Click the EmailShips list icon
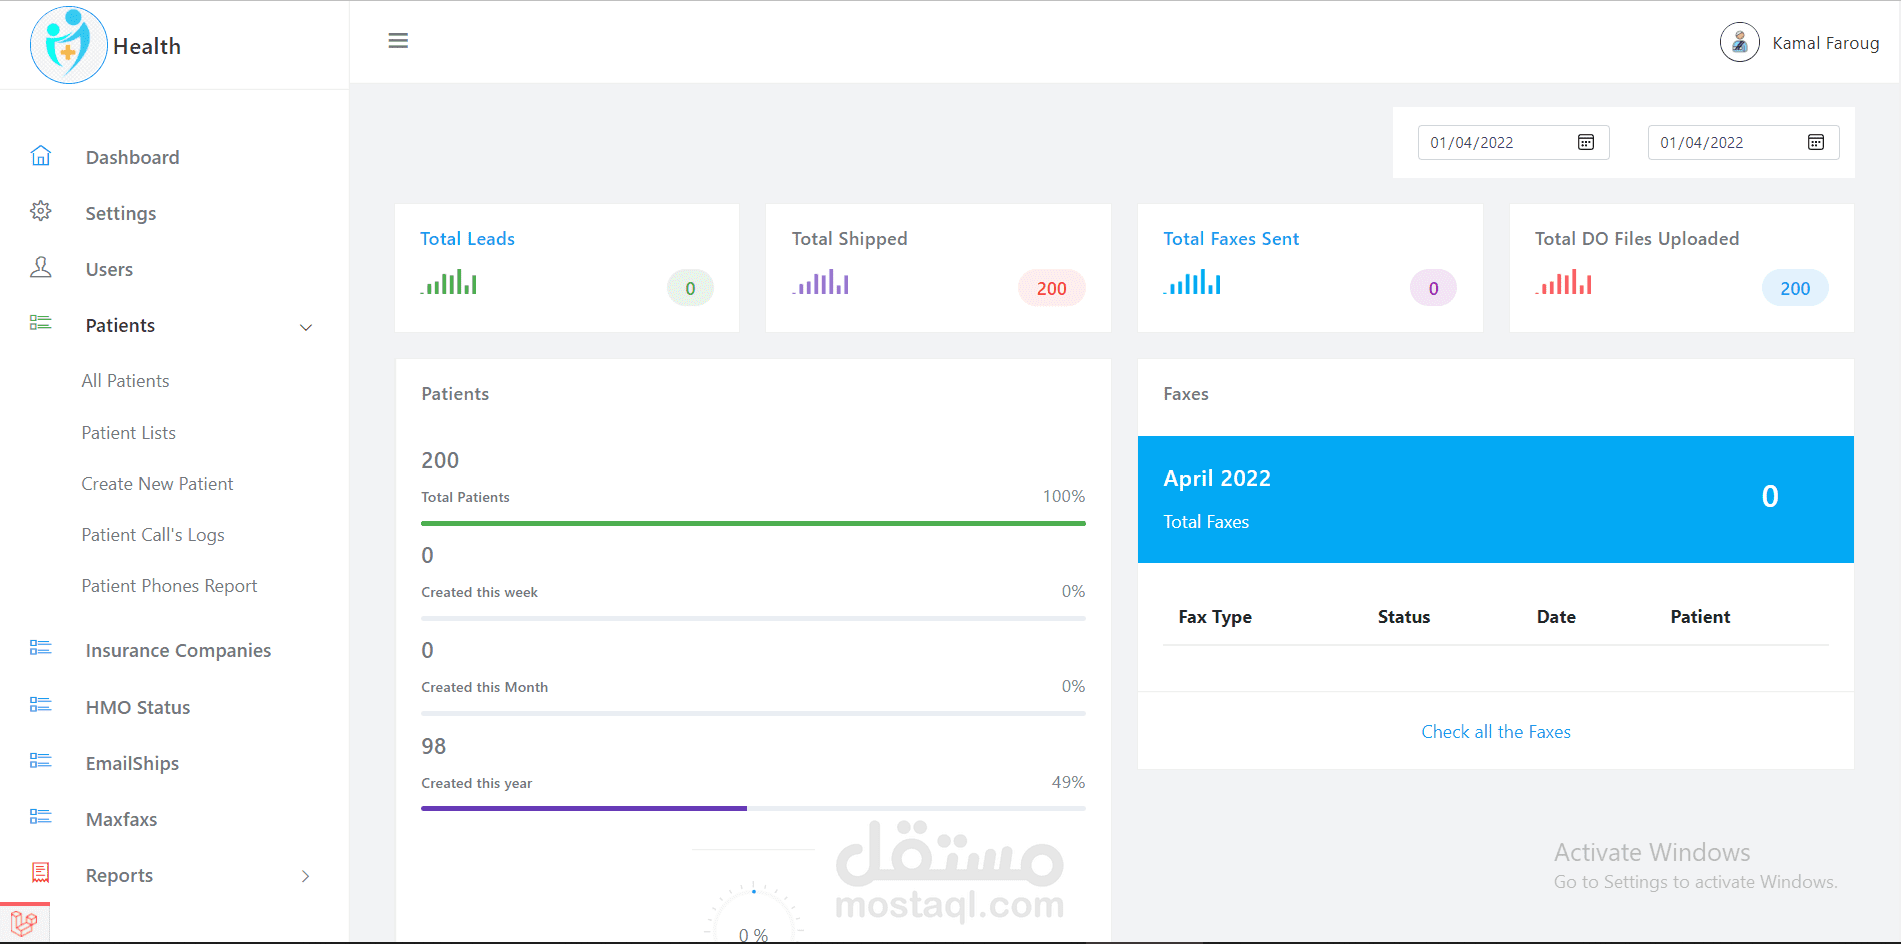The width and height of the screenshot is (1901, 944). coord(41,761)
